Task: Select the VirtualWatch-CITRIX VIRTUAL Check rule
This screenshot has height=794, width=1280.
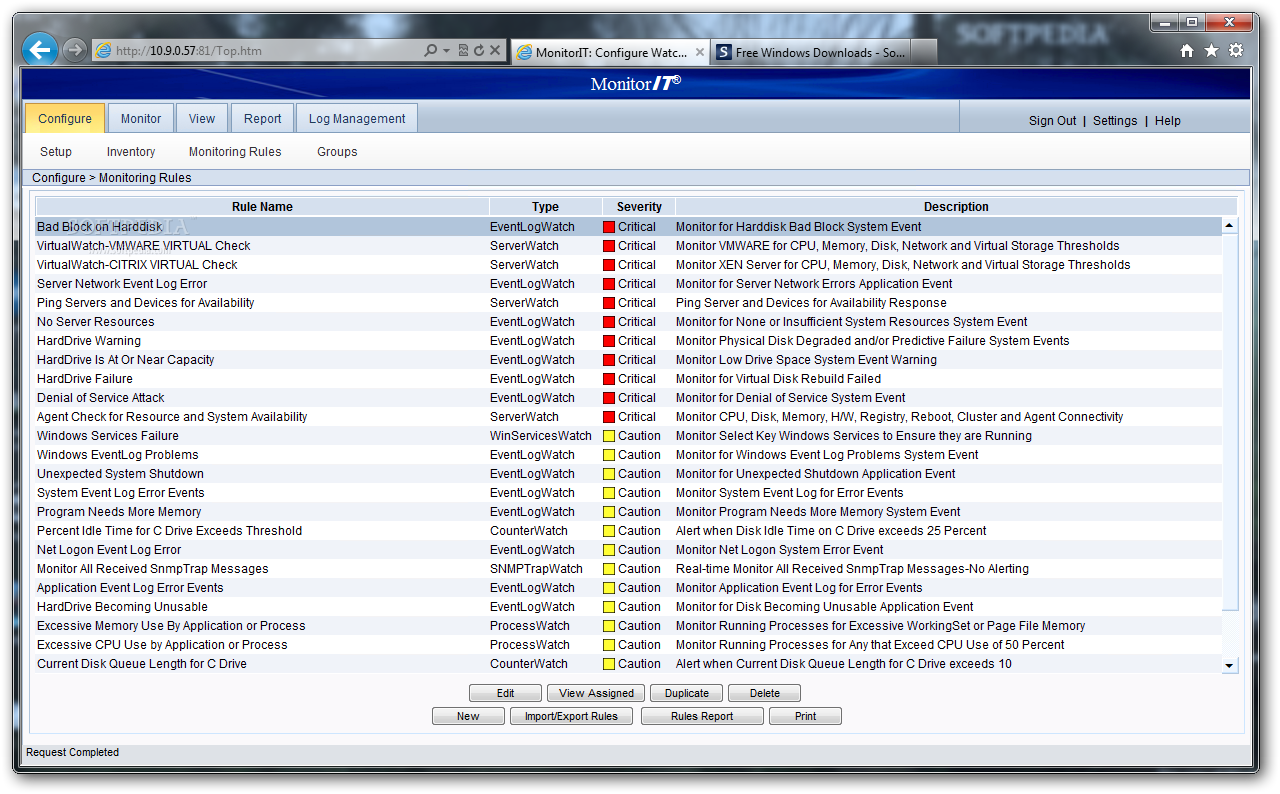Action: (628, 265)
